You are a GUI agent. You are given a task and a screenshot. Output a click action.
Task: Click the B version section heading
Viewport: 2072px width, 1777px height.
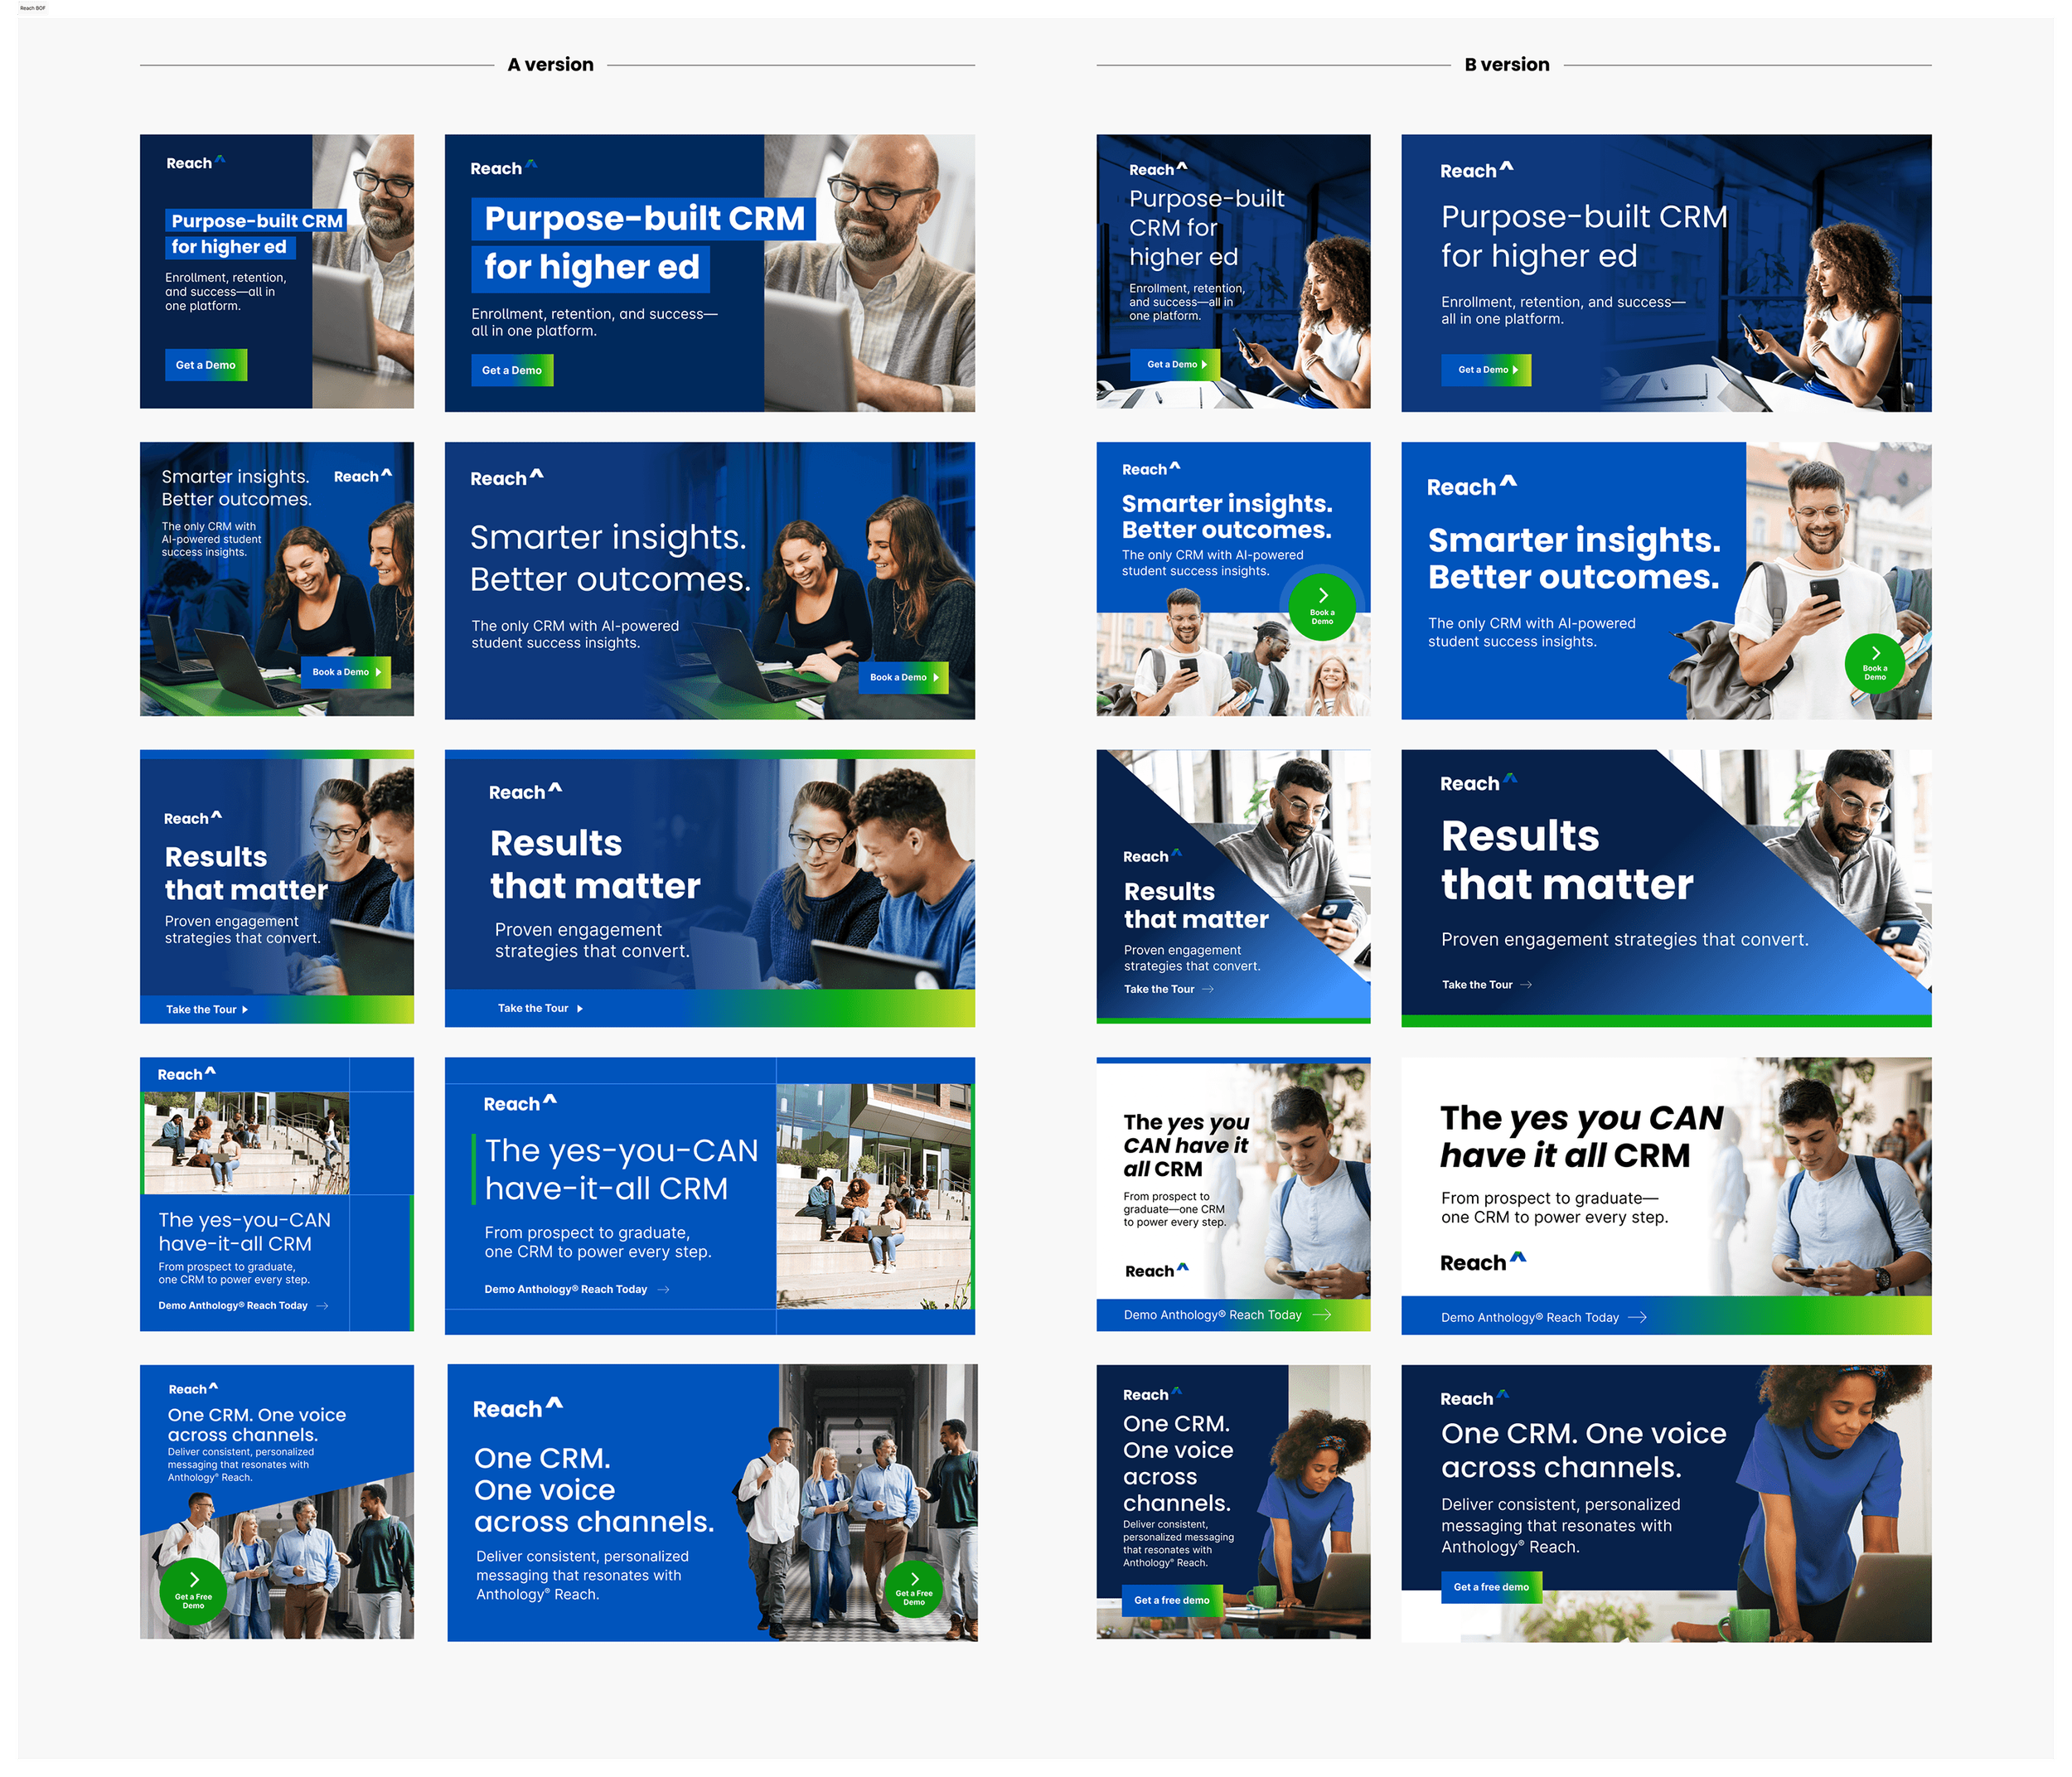(x=1506, y=65)
